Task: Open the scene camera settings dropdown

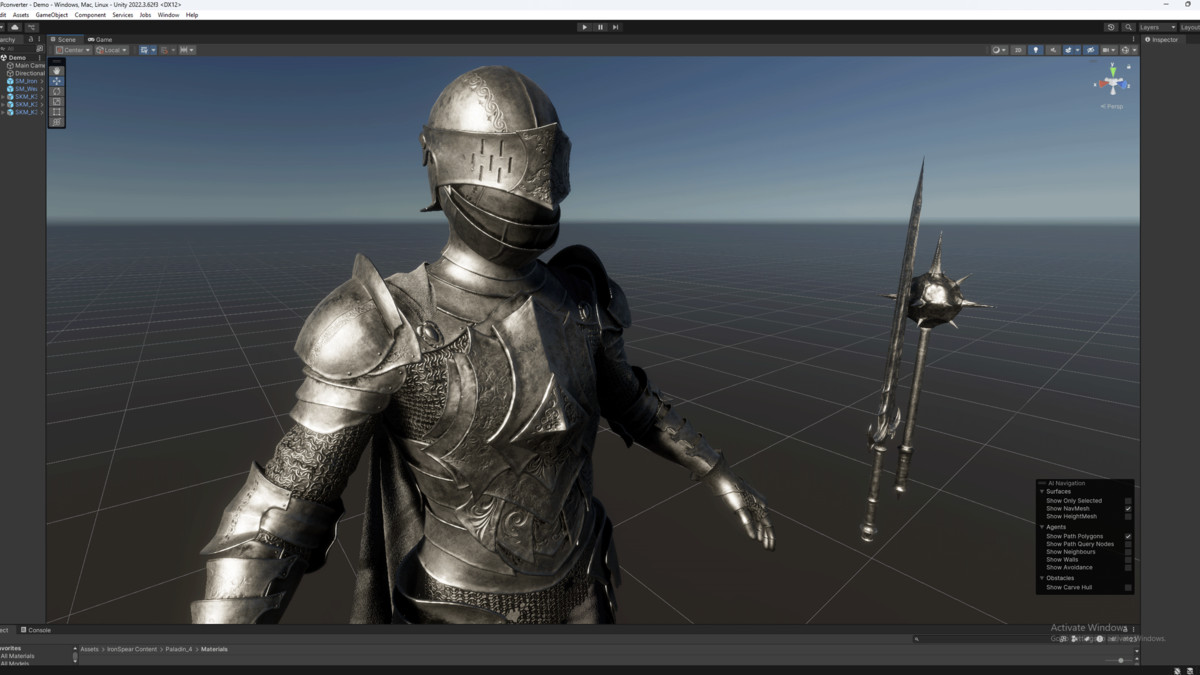Action: [1108, 50]
